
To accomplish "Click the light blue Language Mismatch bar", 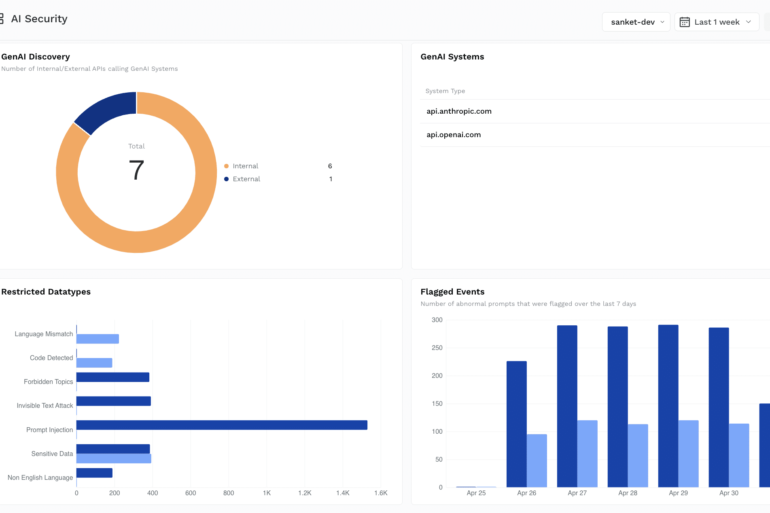I will (97, 339).
